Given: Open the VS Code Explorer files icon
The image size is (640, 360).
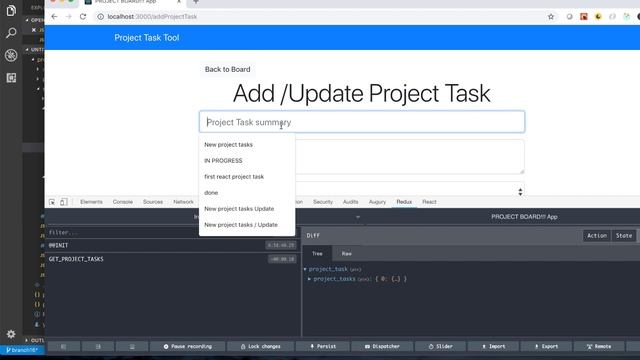Looking at the screenshot, I should pos(11,11).
